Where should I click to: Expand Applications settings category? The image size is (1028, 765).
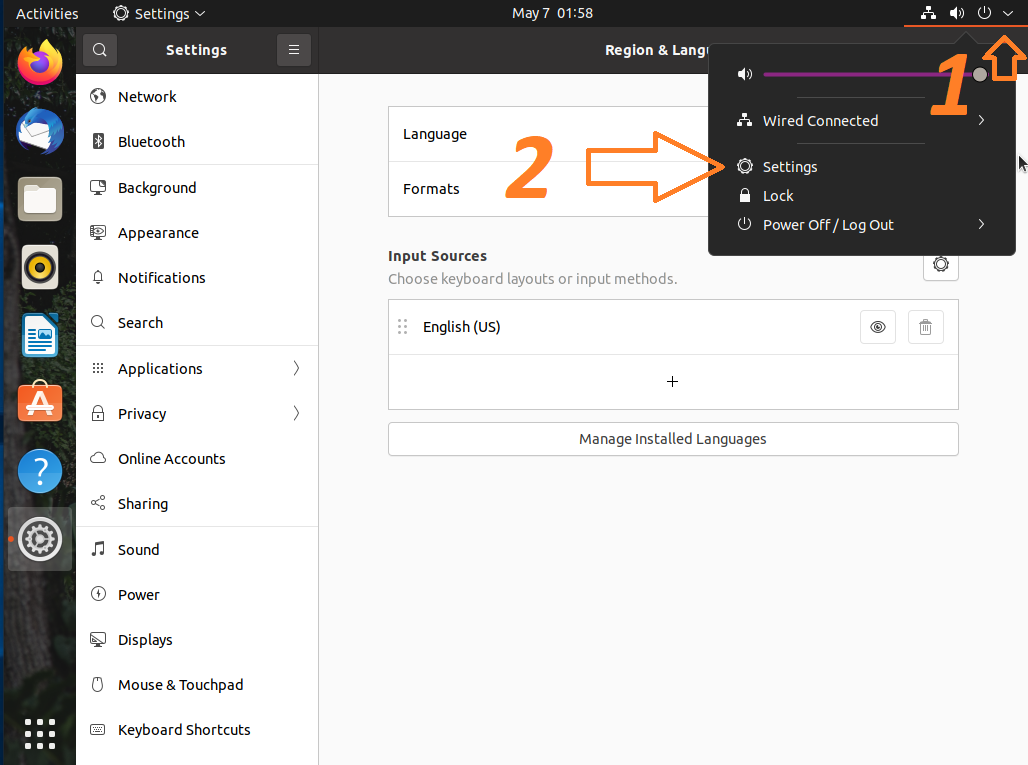tap(197, 369)
